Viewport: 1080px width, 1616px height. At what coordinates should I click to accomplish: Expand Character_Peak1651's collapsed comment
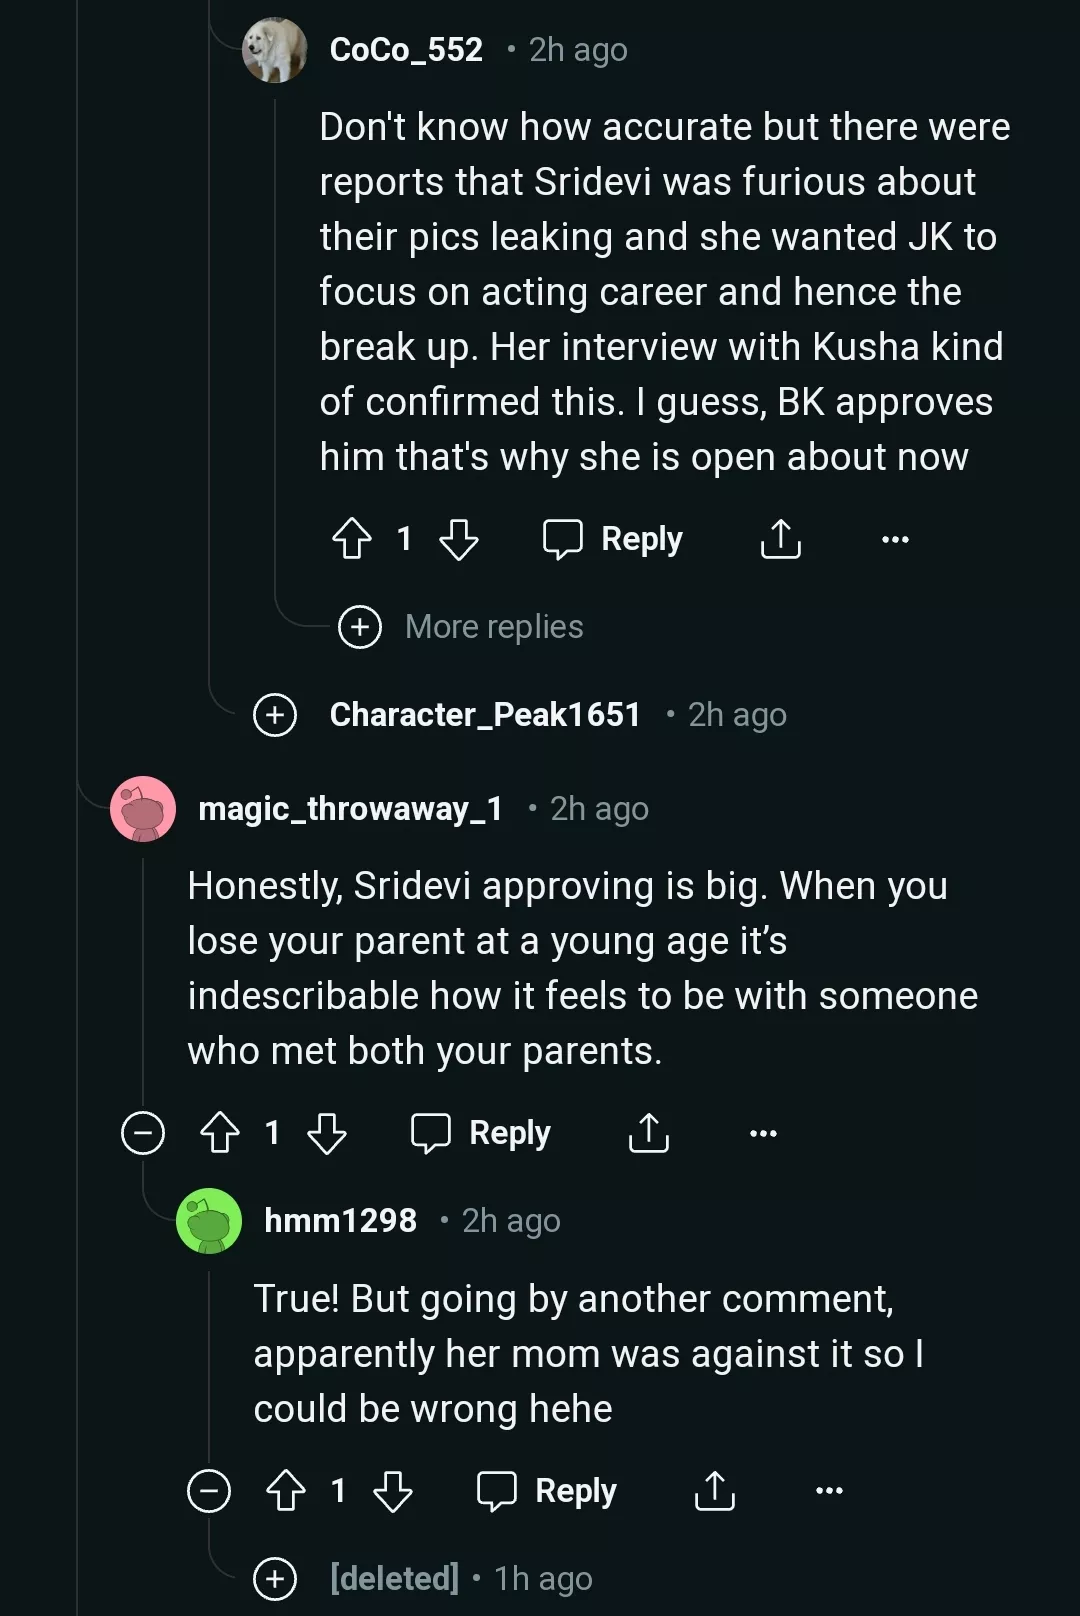coord(275,715)
